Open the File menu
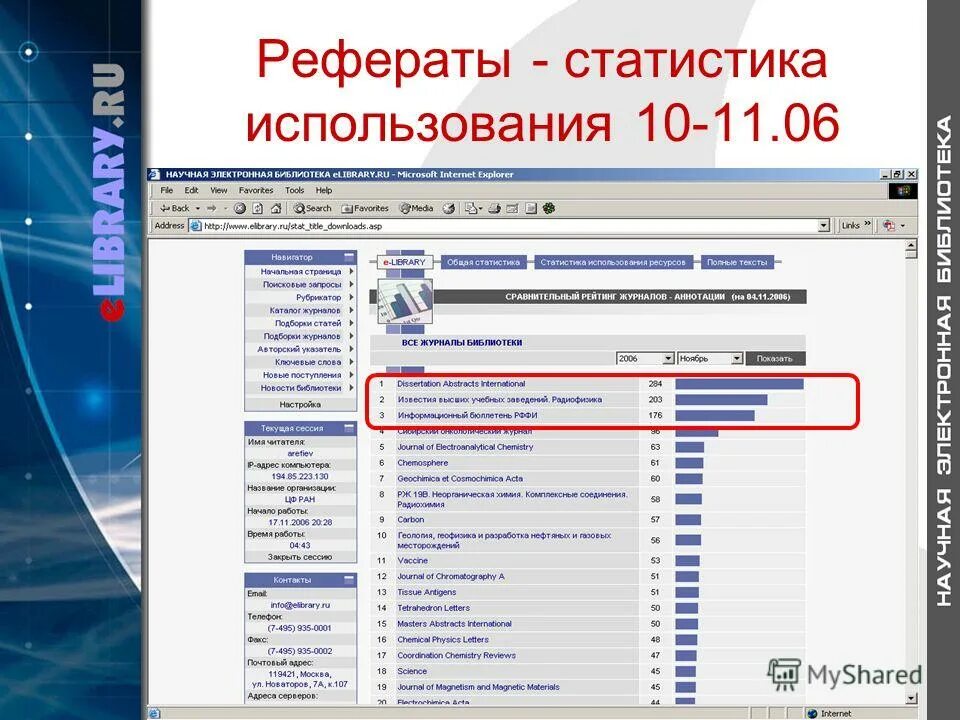960x720 pixels. (x=165, y=188)
